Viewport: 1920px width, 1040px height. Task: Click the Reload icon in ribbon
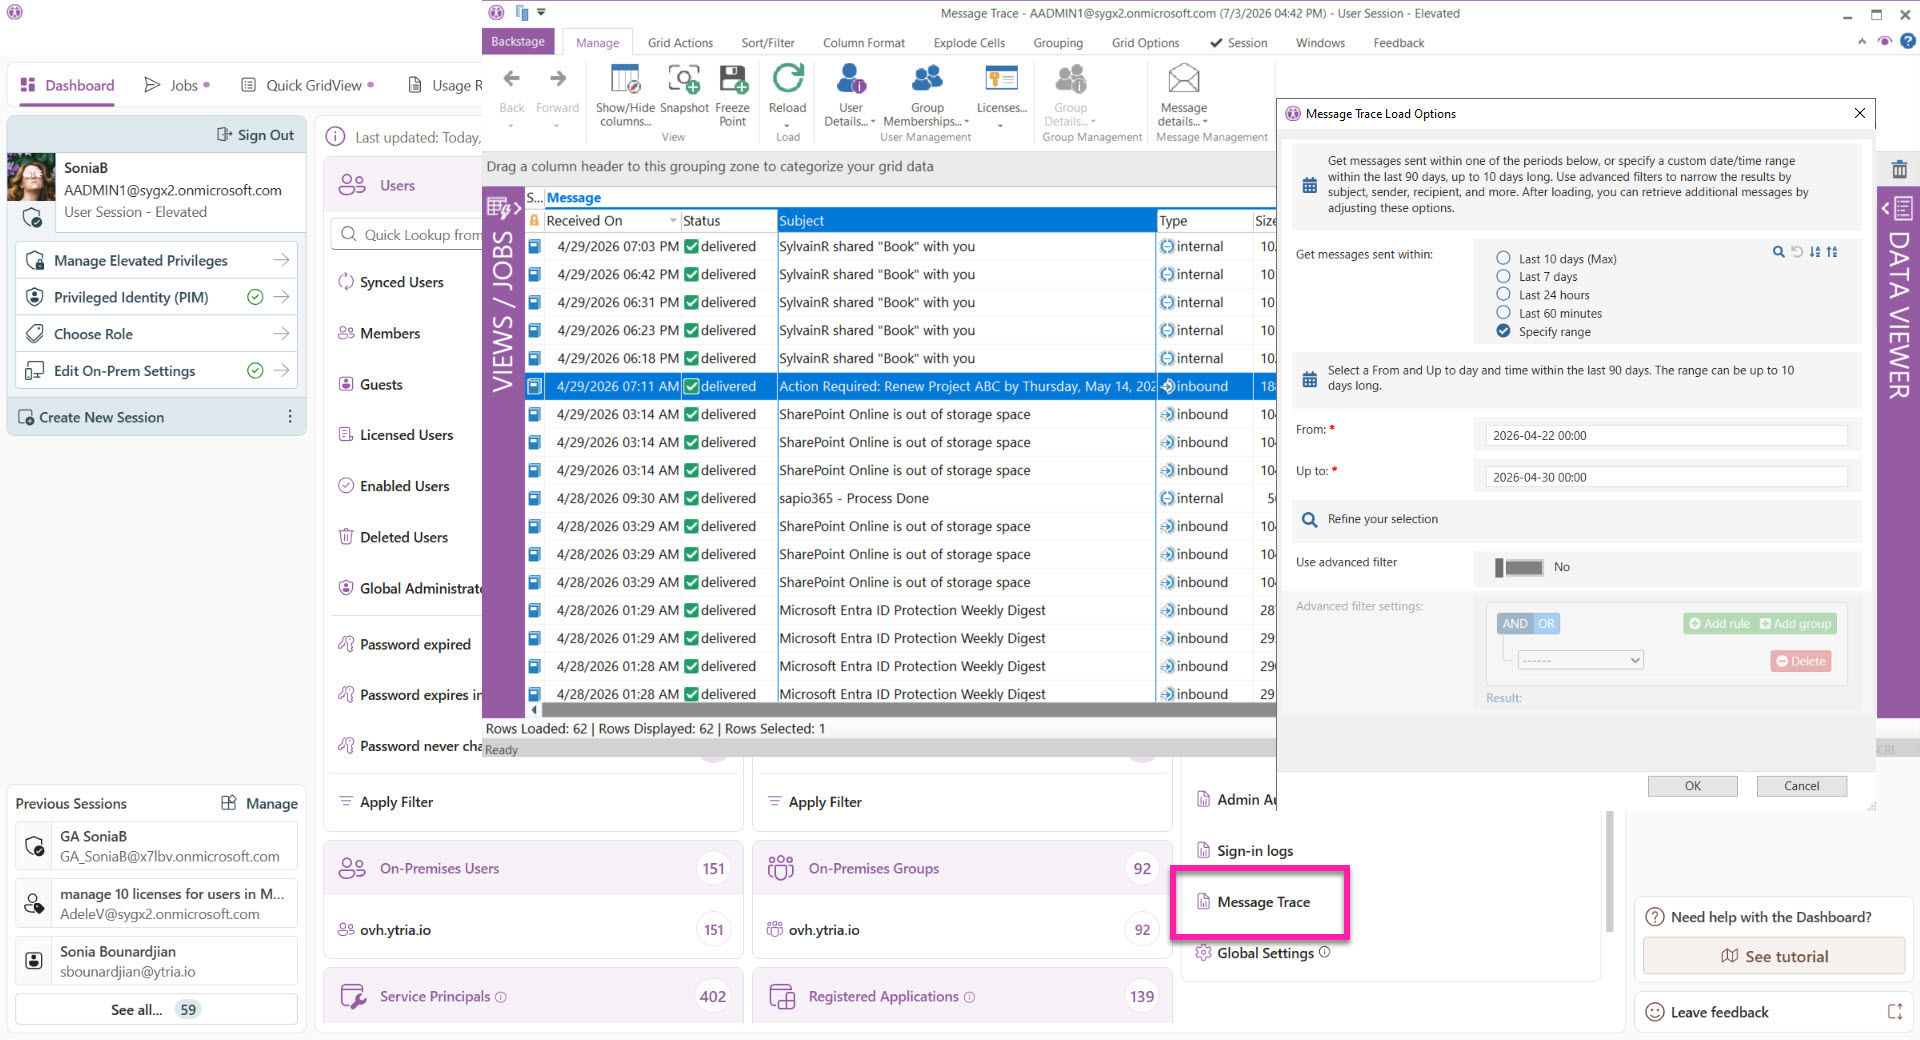[x=787, y=80]
